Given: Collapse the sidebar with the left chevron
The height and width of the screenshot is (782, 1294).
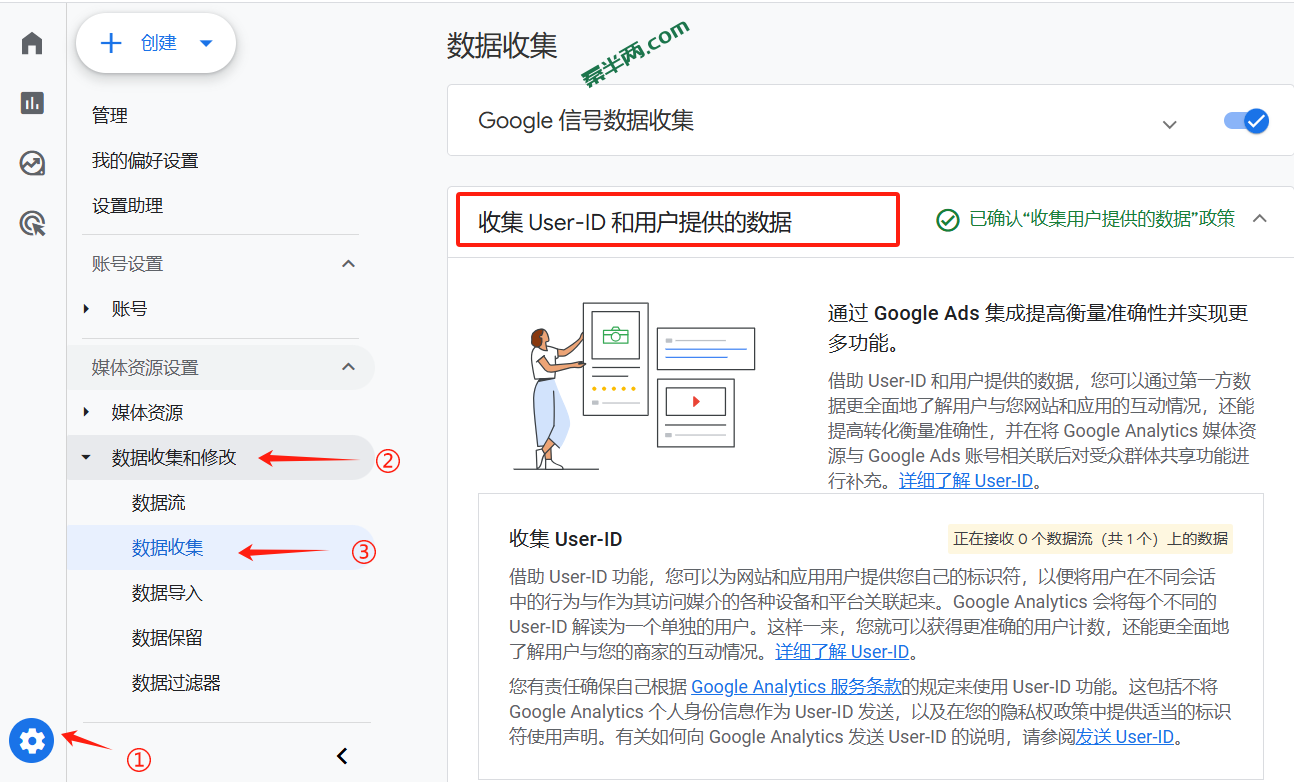Looking at the screenshot, I should coord(342,756).
